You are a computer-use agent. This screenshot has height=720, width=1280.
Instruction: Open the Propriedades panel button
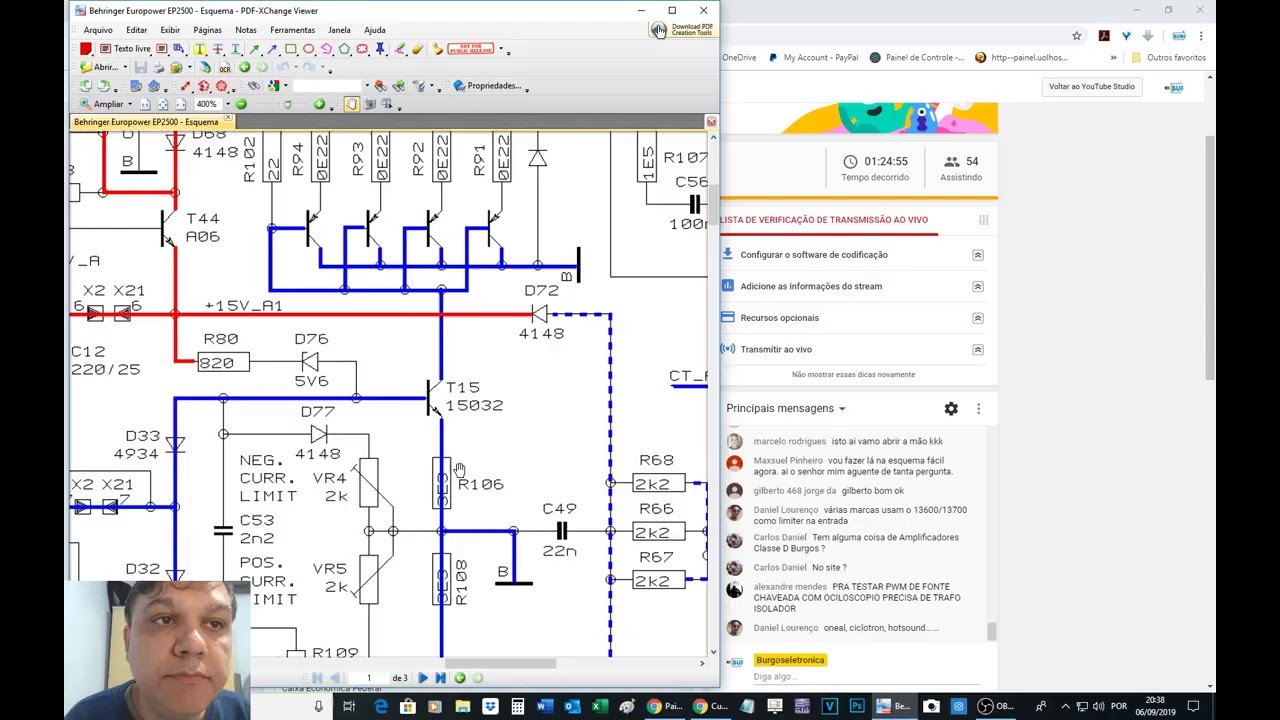[490, 86]
